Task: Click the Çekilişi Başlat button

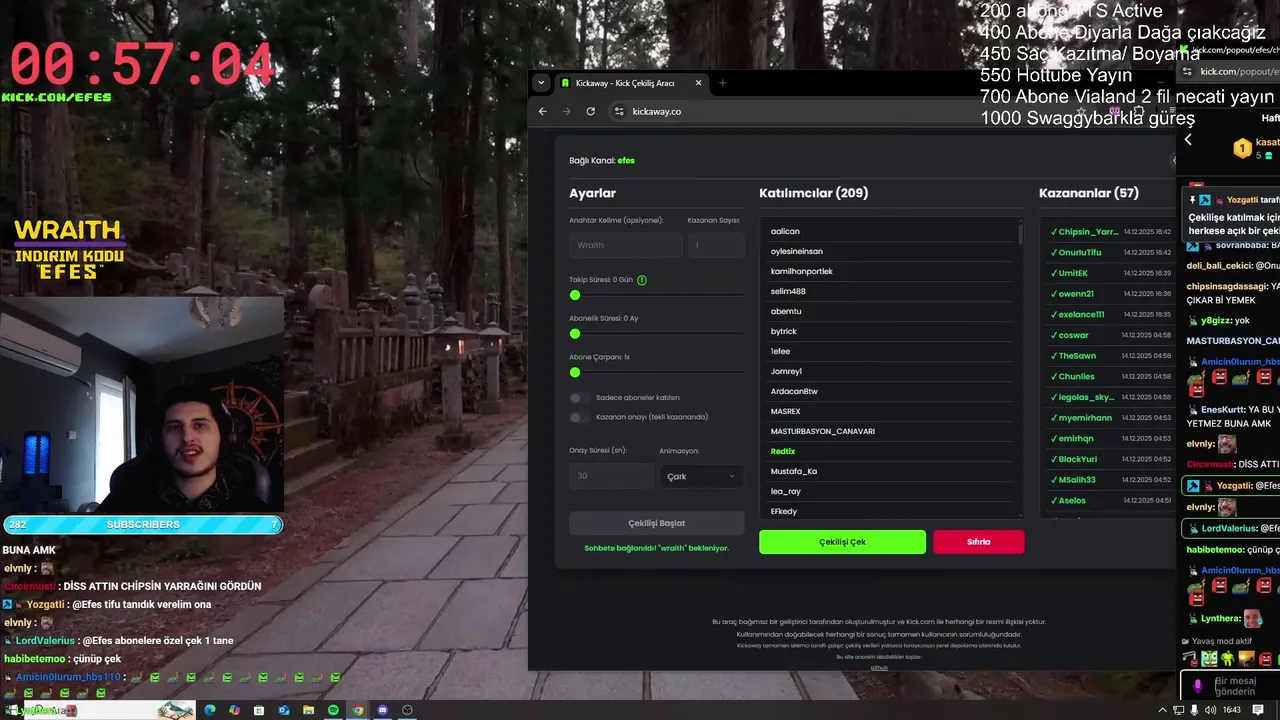Action: click(657, 523)
